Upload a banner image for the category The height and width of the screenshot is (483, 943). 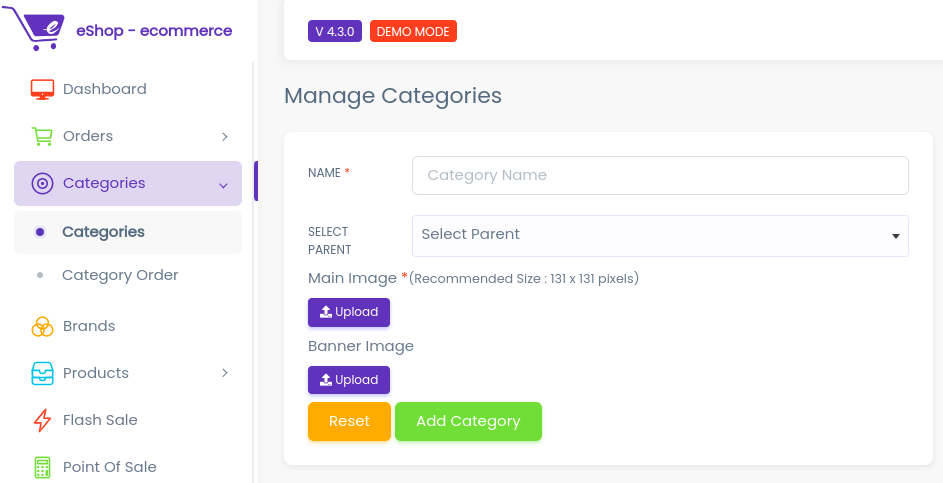point(348,380)
